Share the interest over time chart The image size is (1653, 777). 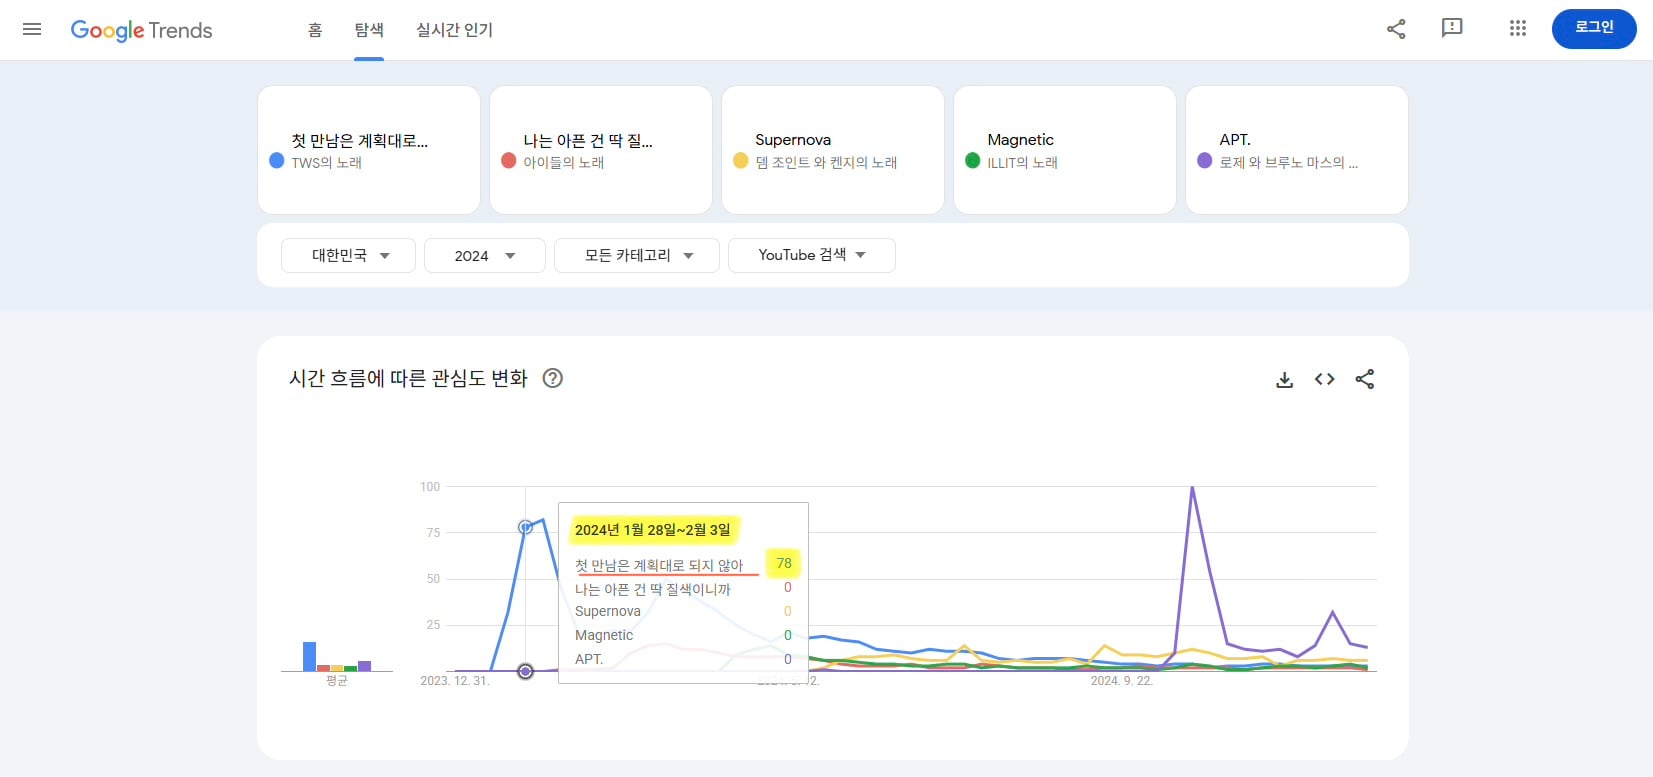1365,379
